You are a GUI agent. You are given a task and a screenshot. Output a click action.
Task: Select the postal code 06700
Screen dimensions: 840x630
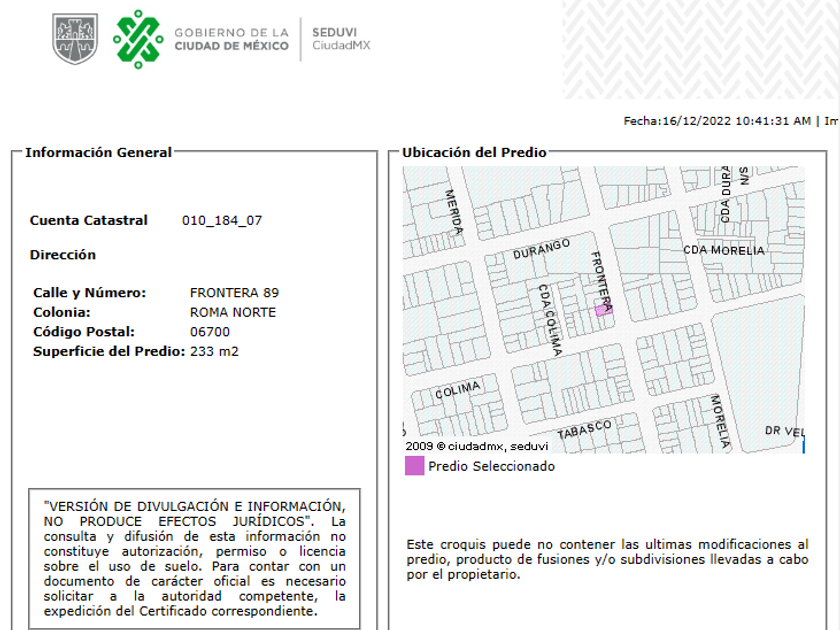point(209,332)
